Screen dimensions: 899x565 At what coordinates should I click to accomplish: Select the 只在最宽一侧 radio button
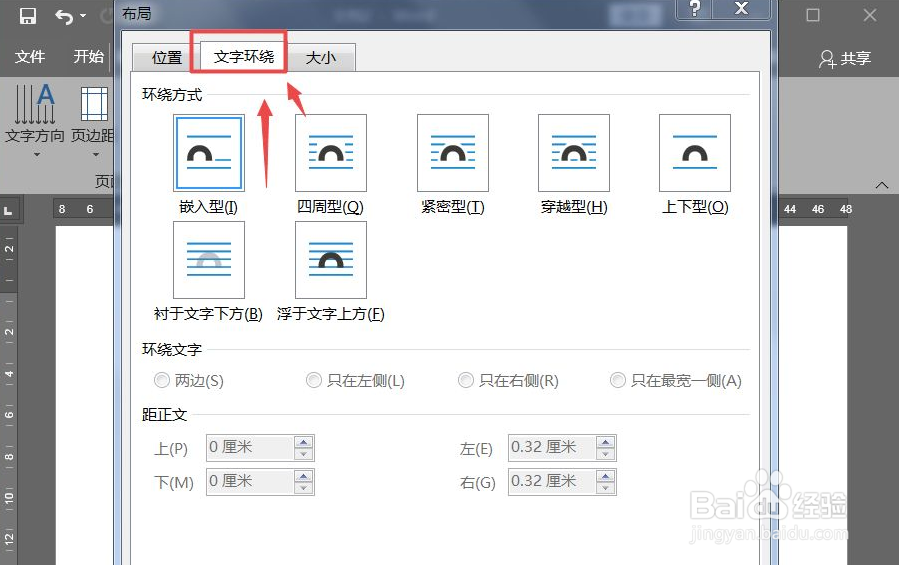pos(617,380)
